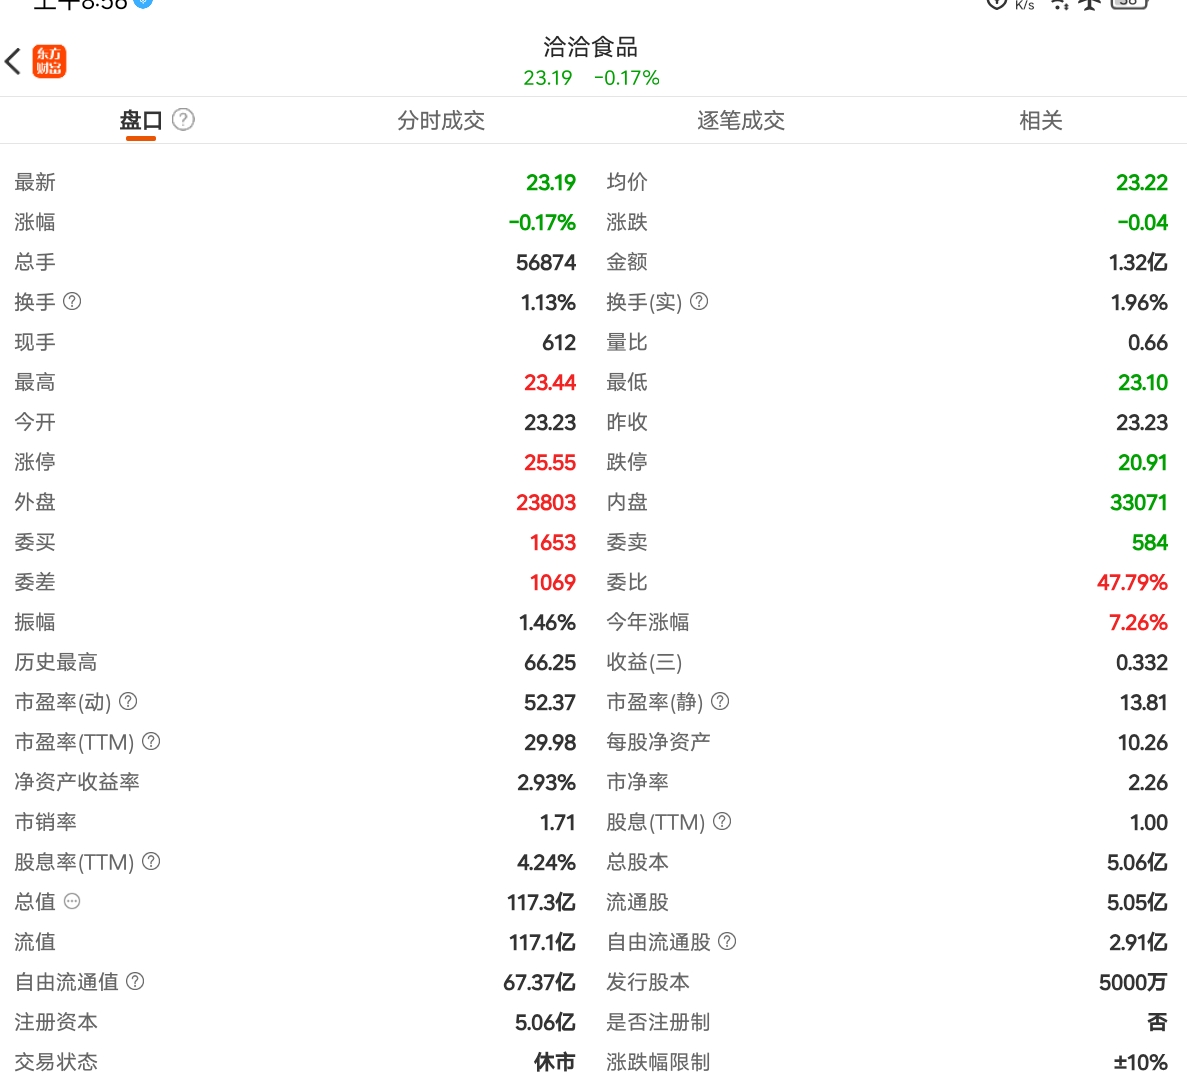
Task: Select 市盈率(动) value 52.37
Action: 550,703
